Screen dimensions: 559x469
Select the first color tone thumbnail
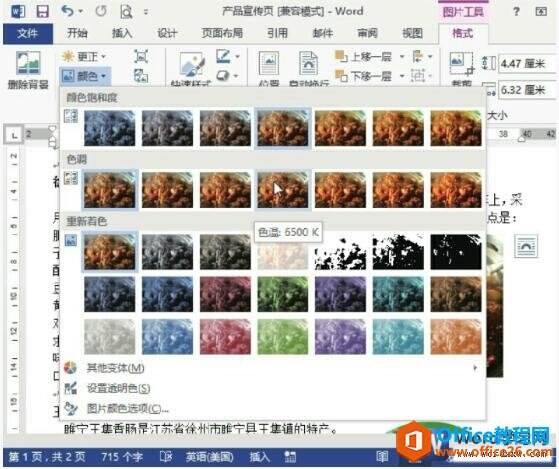(109, 190)
